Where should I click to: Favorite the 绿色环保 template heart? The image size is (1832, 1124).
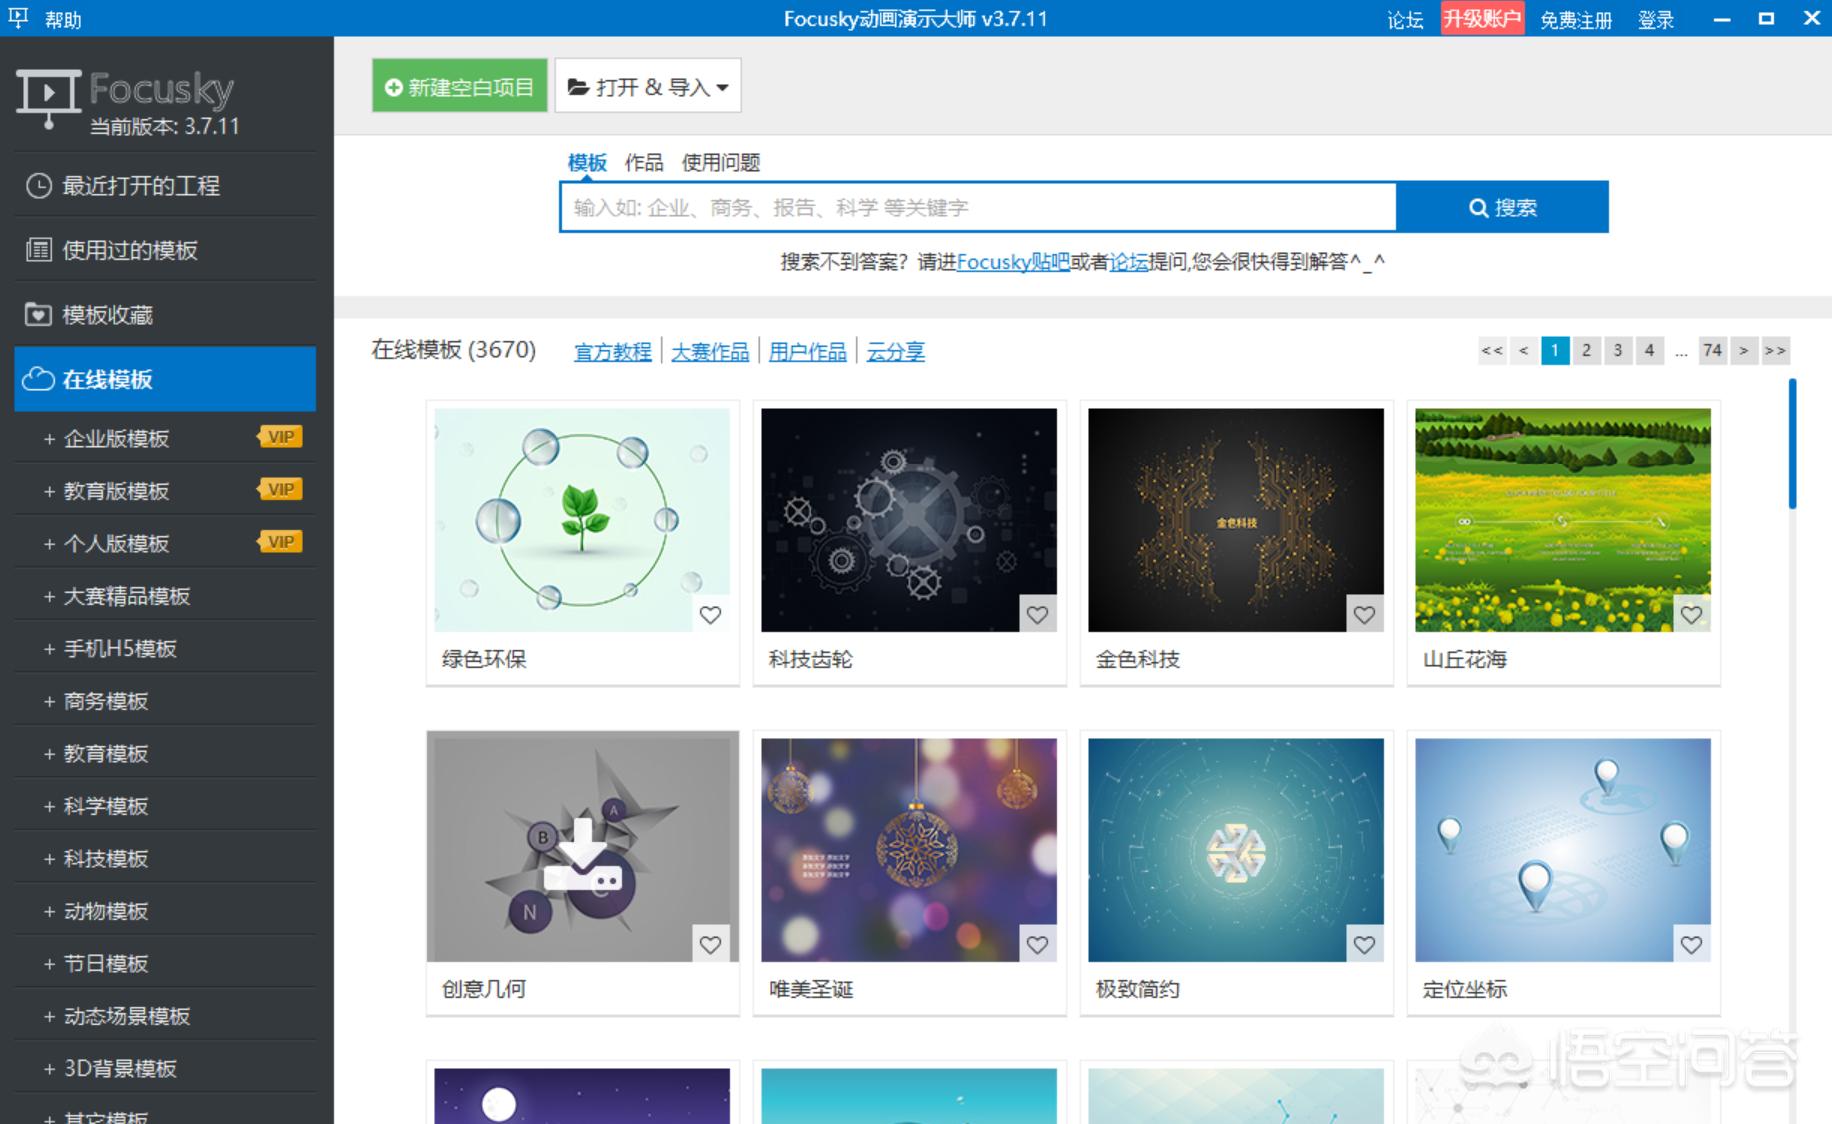coord(711,616)
